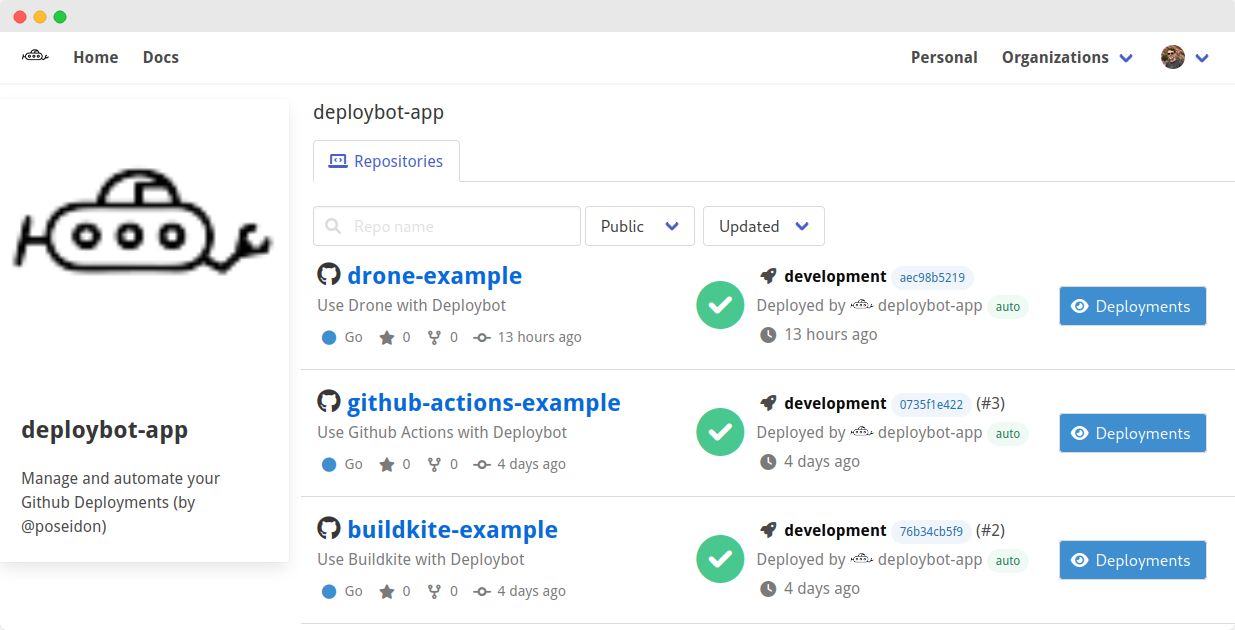This screenshot has height=630, width=1235.
Task: Click commit hash 76b34cb5f9
Action: point(931,531)
